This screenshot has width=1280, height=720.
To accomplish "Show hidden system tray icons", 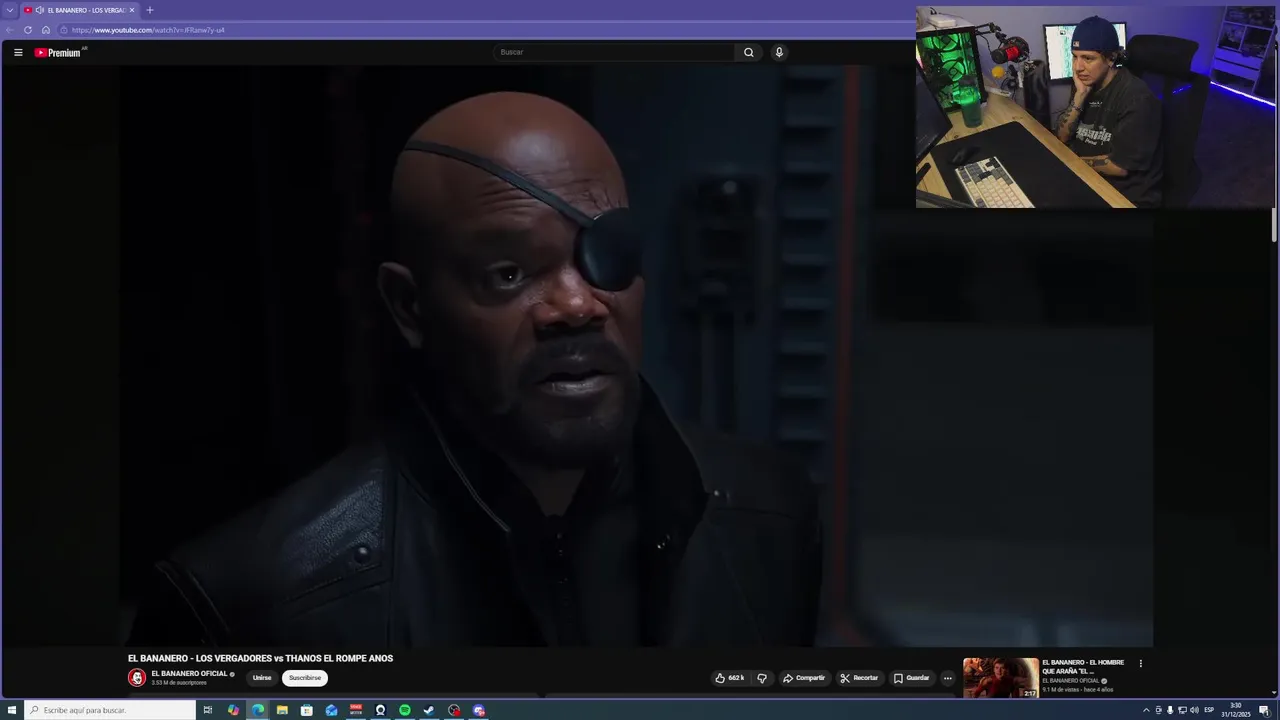I will pyautogui.click(x=1146, y=710).
